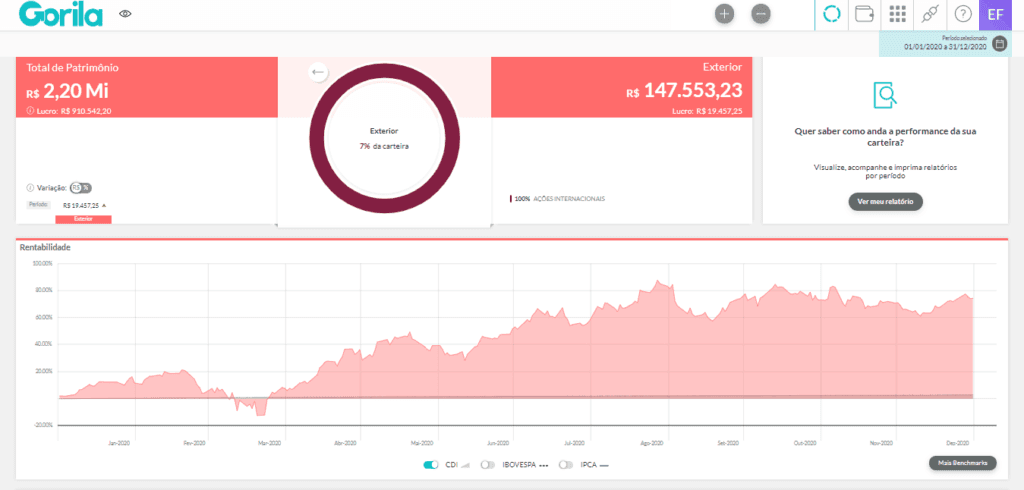
Task: Toggle Variação between R$ and percent
Action: point(81,187)
